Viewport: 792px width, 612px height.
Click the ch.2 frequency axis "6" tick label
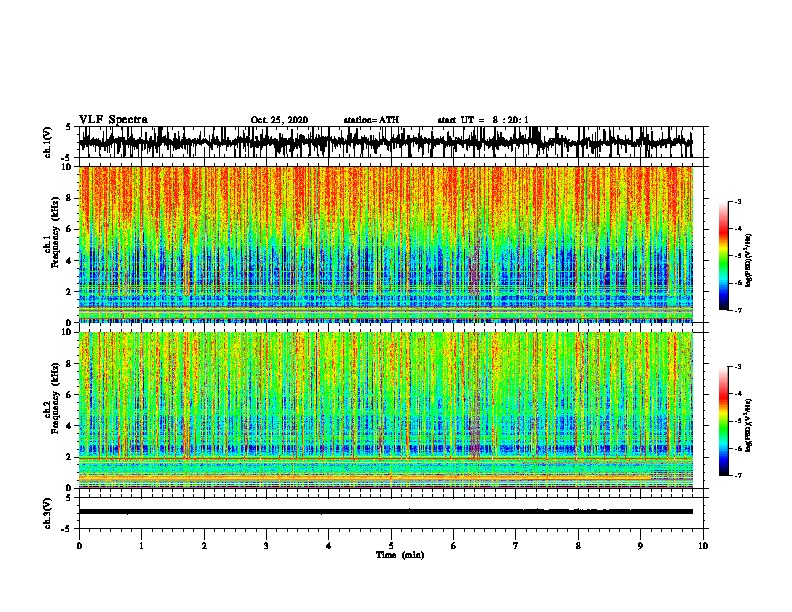tap(70, 394)
